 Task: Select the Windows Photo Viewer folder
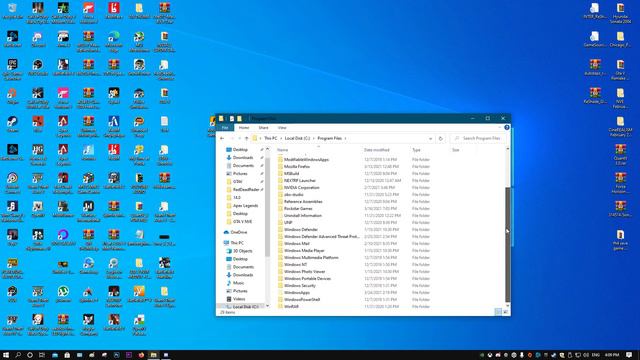pyautogui.click(x=304, y=271)
